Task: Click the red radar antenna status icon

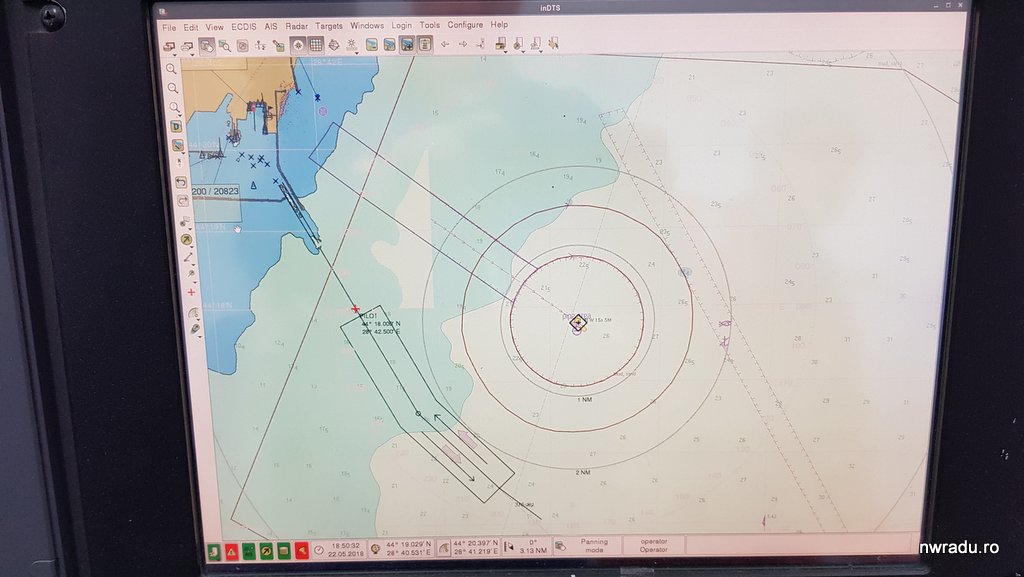Action: click(301, 552)
